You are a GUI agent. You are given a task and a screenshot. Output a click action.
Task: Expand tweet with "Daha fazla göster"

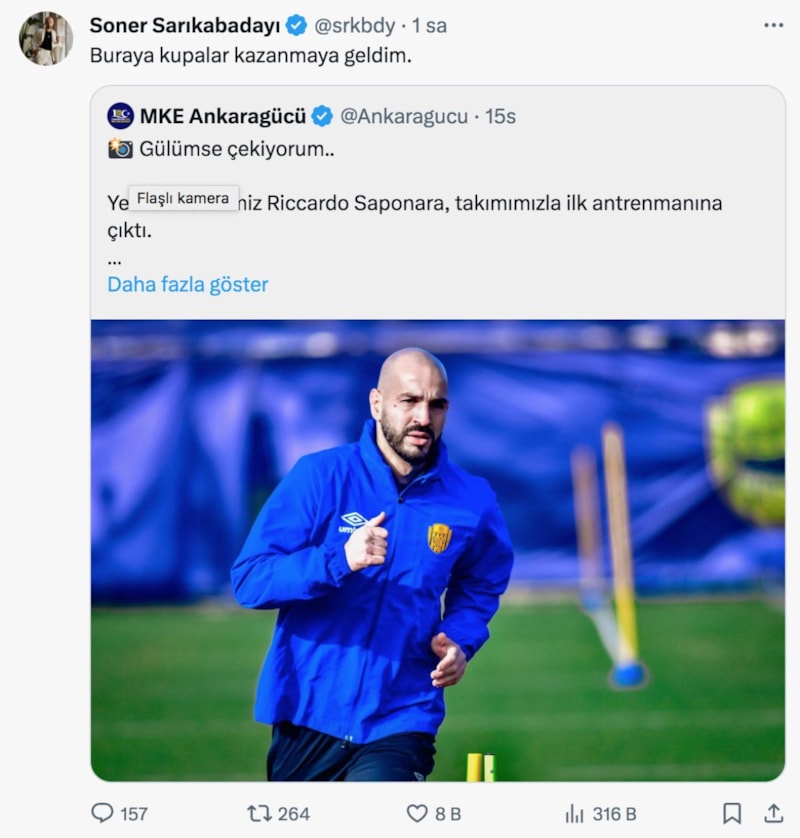coord(188,284)
